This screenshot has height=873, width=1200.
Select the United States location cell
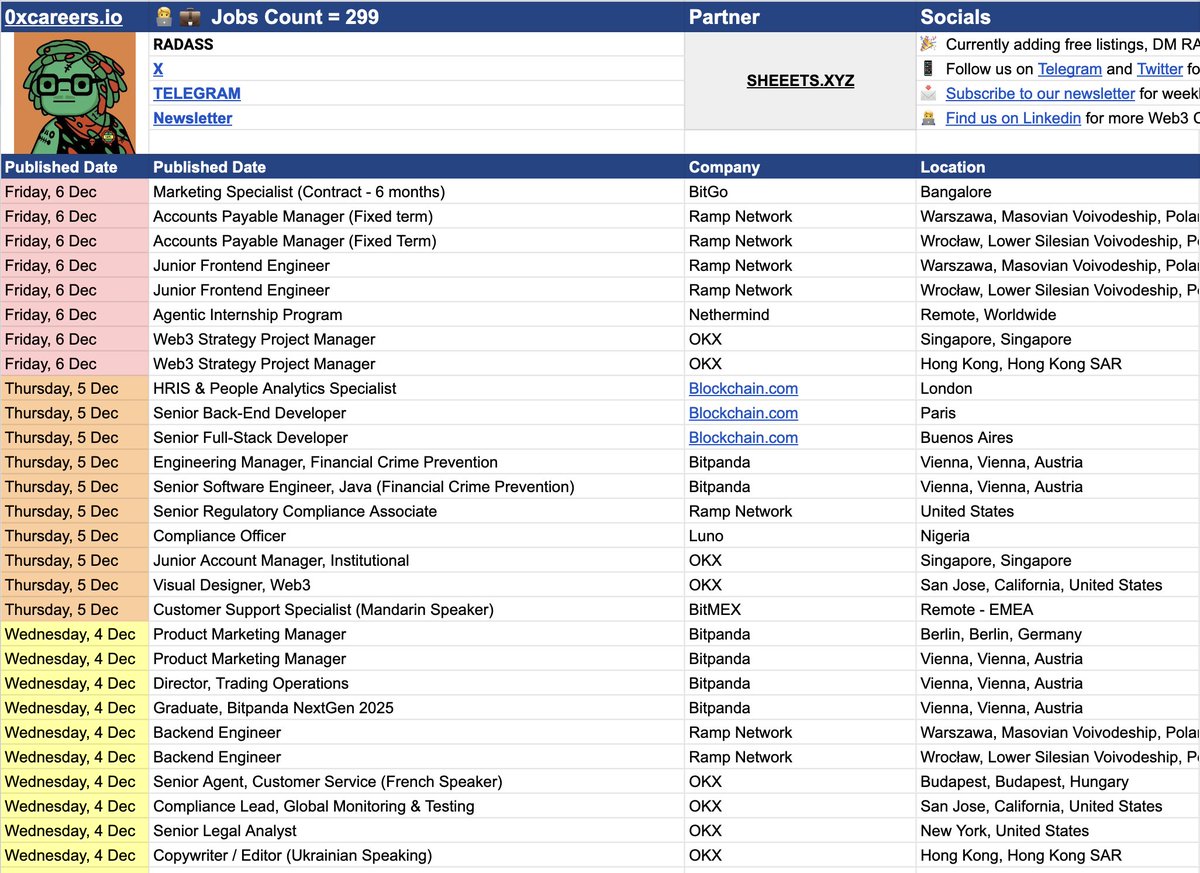pos(1058,511)
